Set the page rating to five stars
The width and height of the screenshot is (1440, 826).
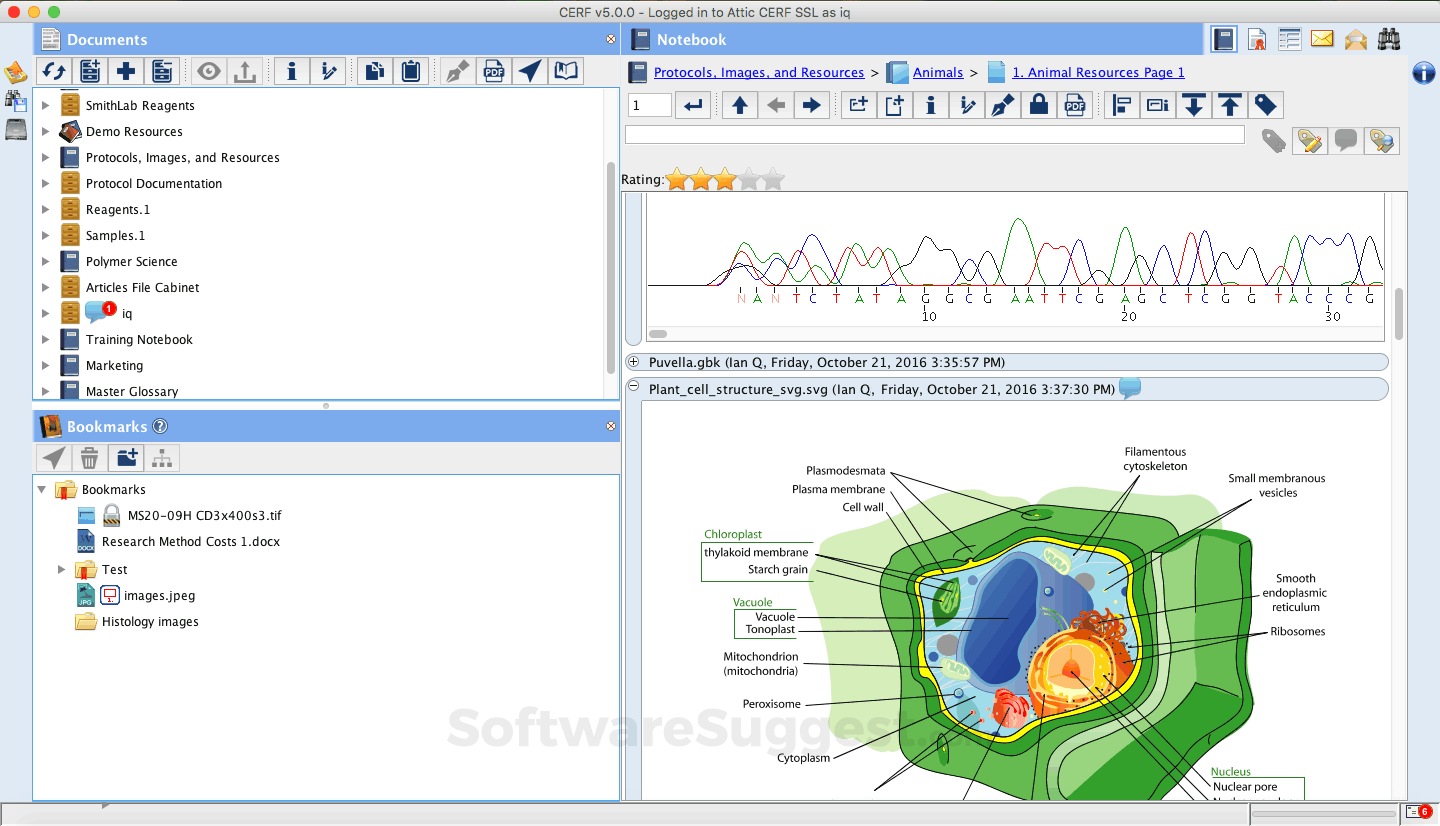[x=772, y=180]
